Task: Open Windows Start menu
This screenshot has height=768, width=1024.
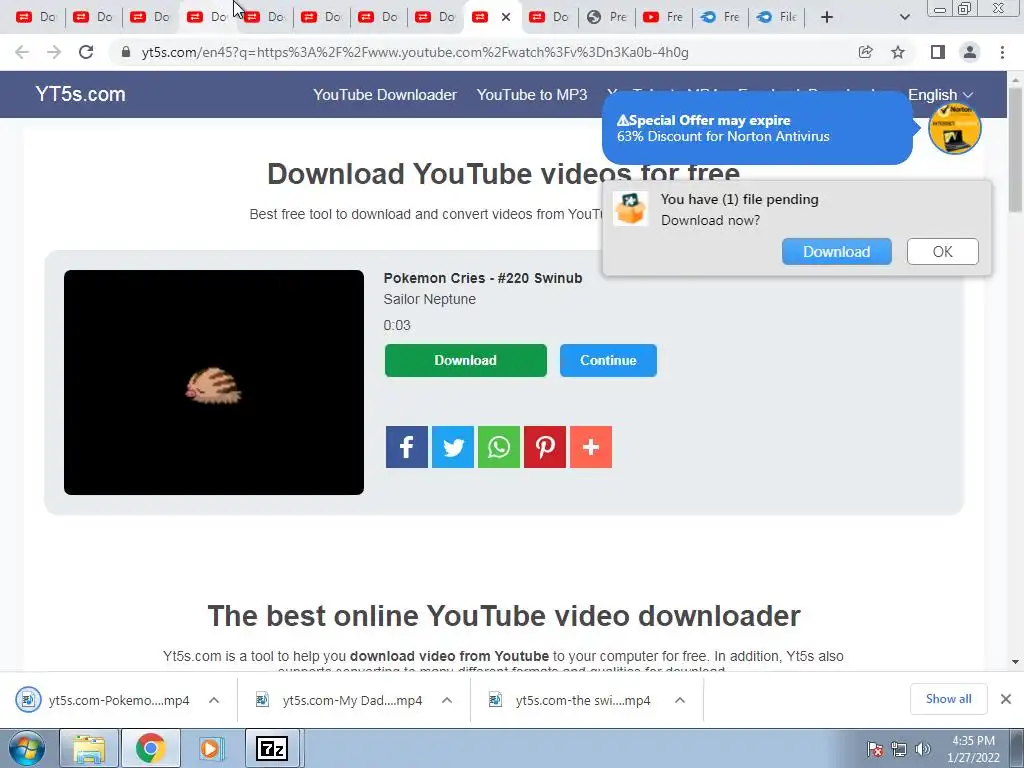Action: pyautogui.click(x=26, y=748)
